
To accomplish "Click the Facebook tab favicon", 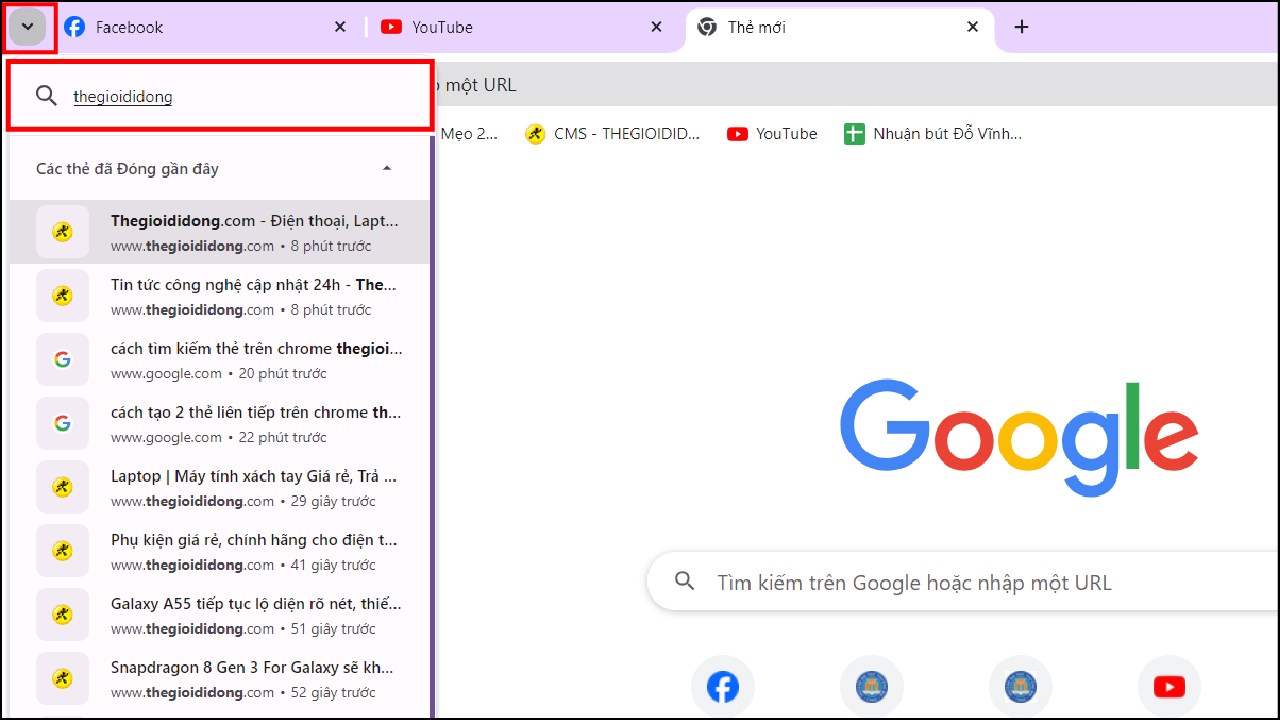I will click(74, 27).
